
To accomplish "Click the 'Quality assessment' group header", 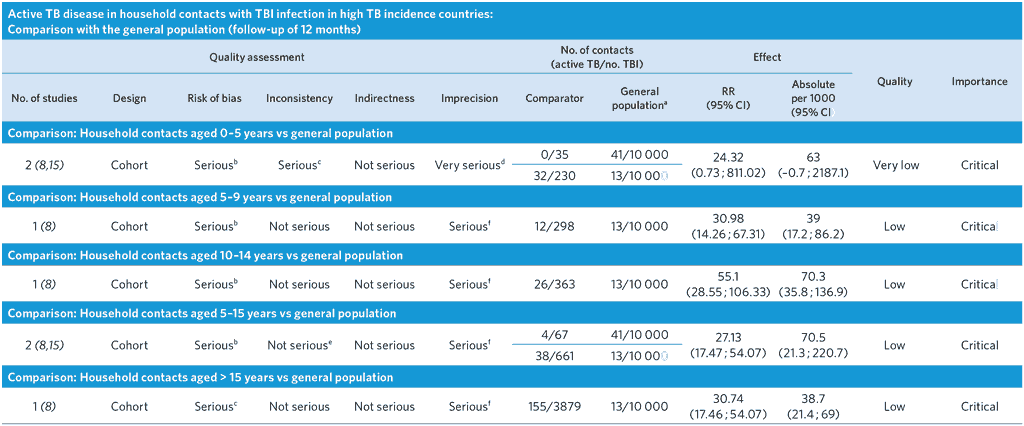I will click(x=257, y=58).
